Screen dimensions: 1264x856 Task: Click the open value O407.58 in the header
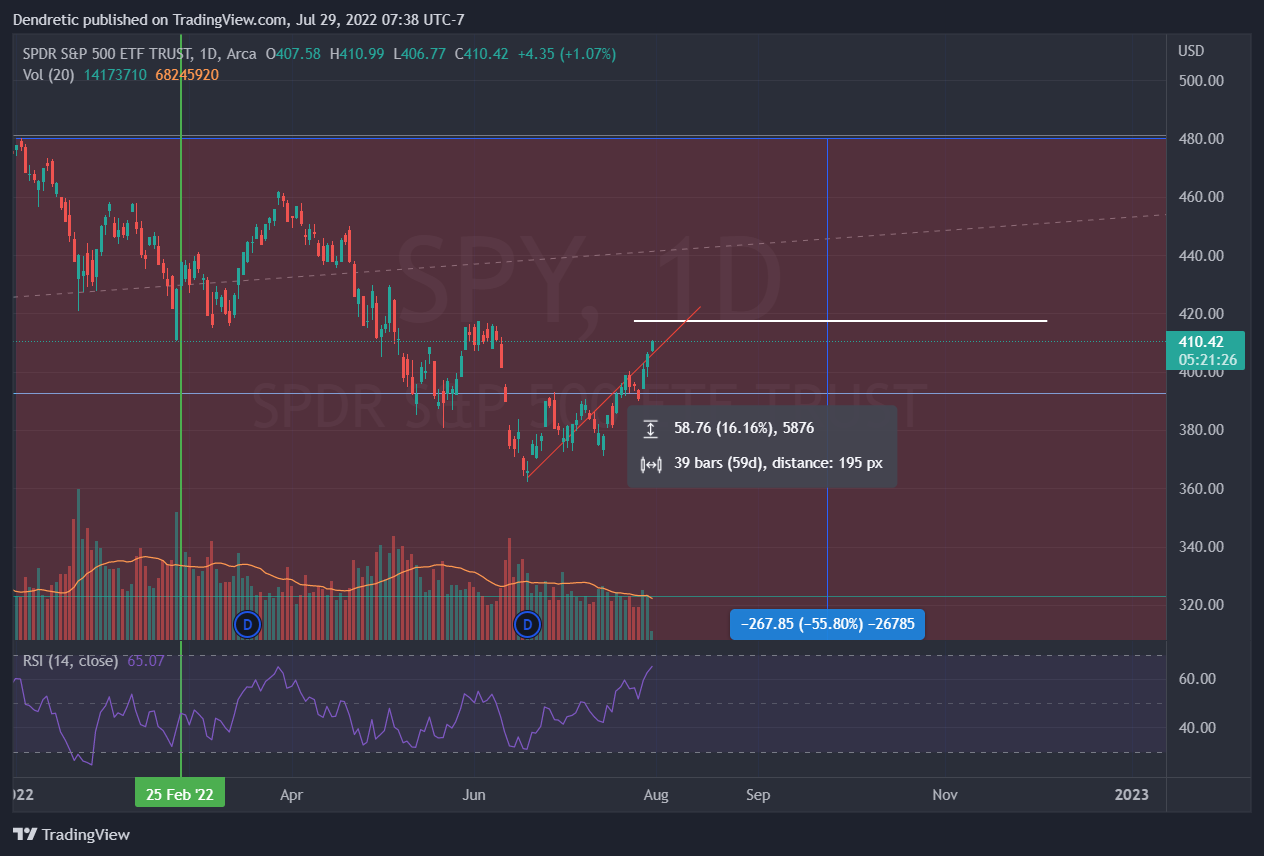pyautogui.click(x=293, y=53)
